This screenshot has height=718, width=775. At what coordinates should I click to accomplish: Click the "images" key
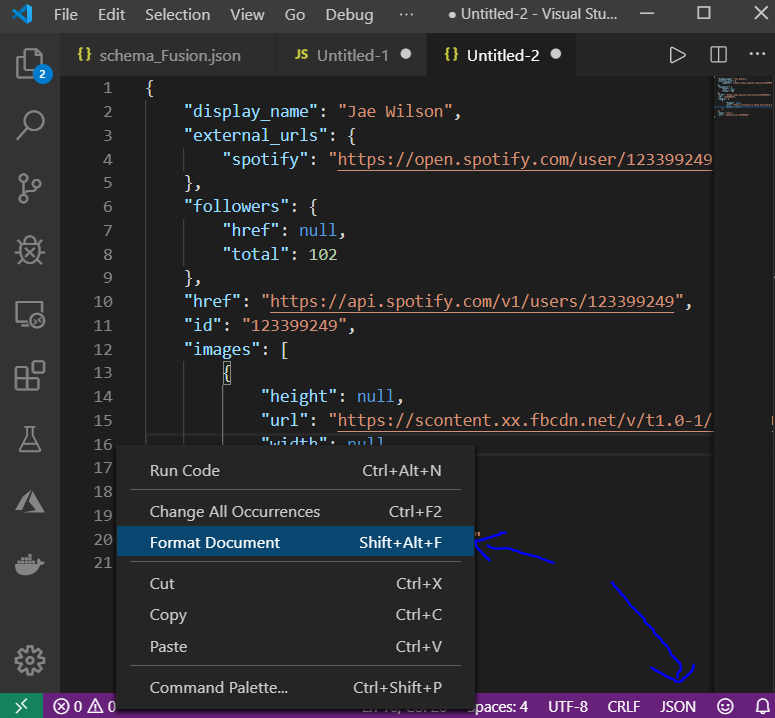click(222, 350)
